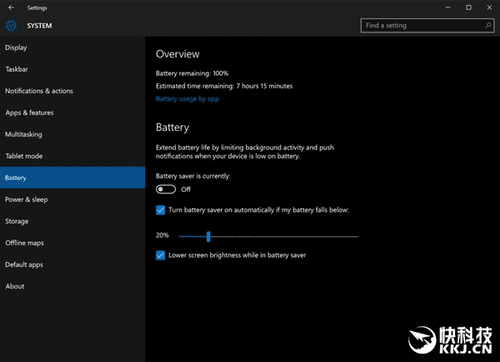Uncheck Lower screen brightness in battery saver
Image resolution: width=500 pixels, height=362 pixels.
pos(160,255)
